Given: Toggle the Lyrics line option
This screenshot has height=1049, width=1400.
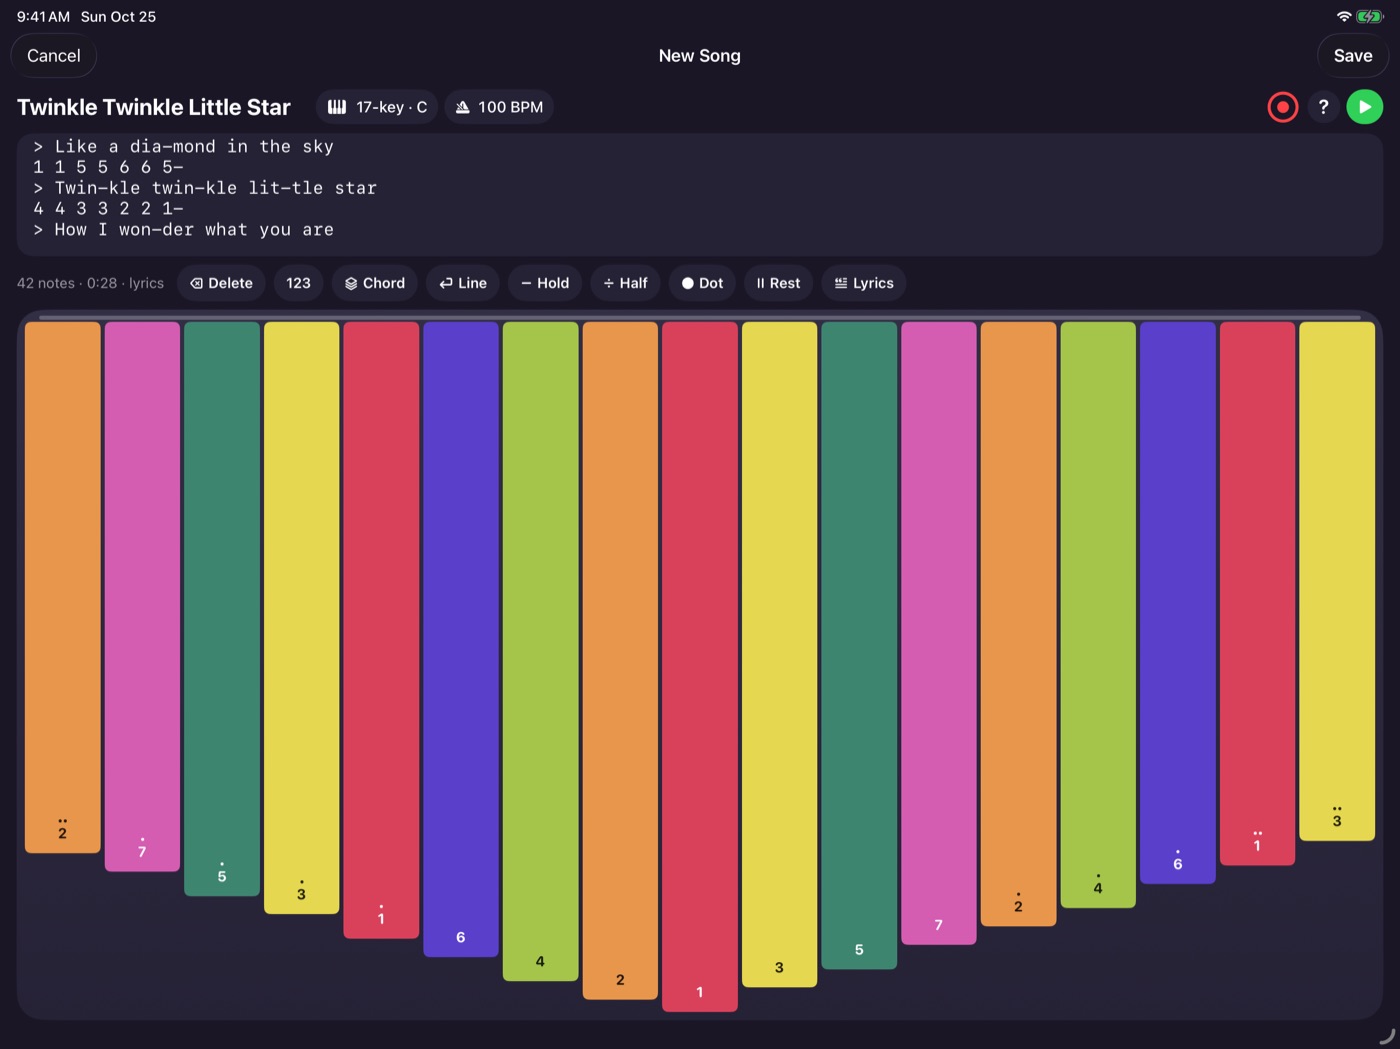Looking at the screenshot, I should pyautogui.click(x=864, y=283).
